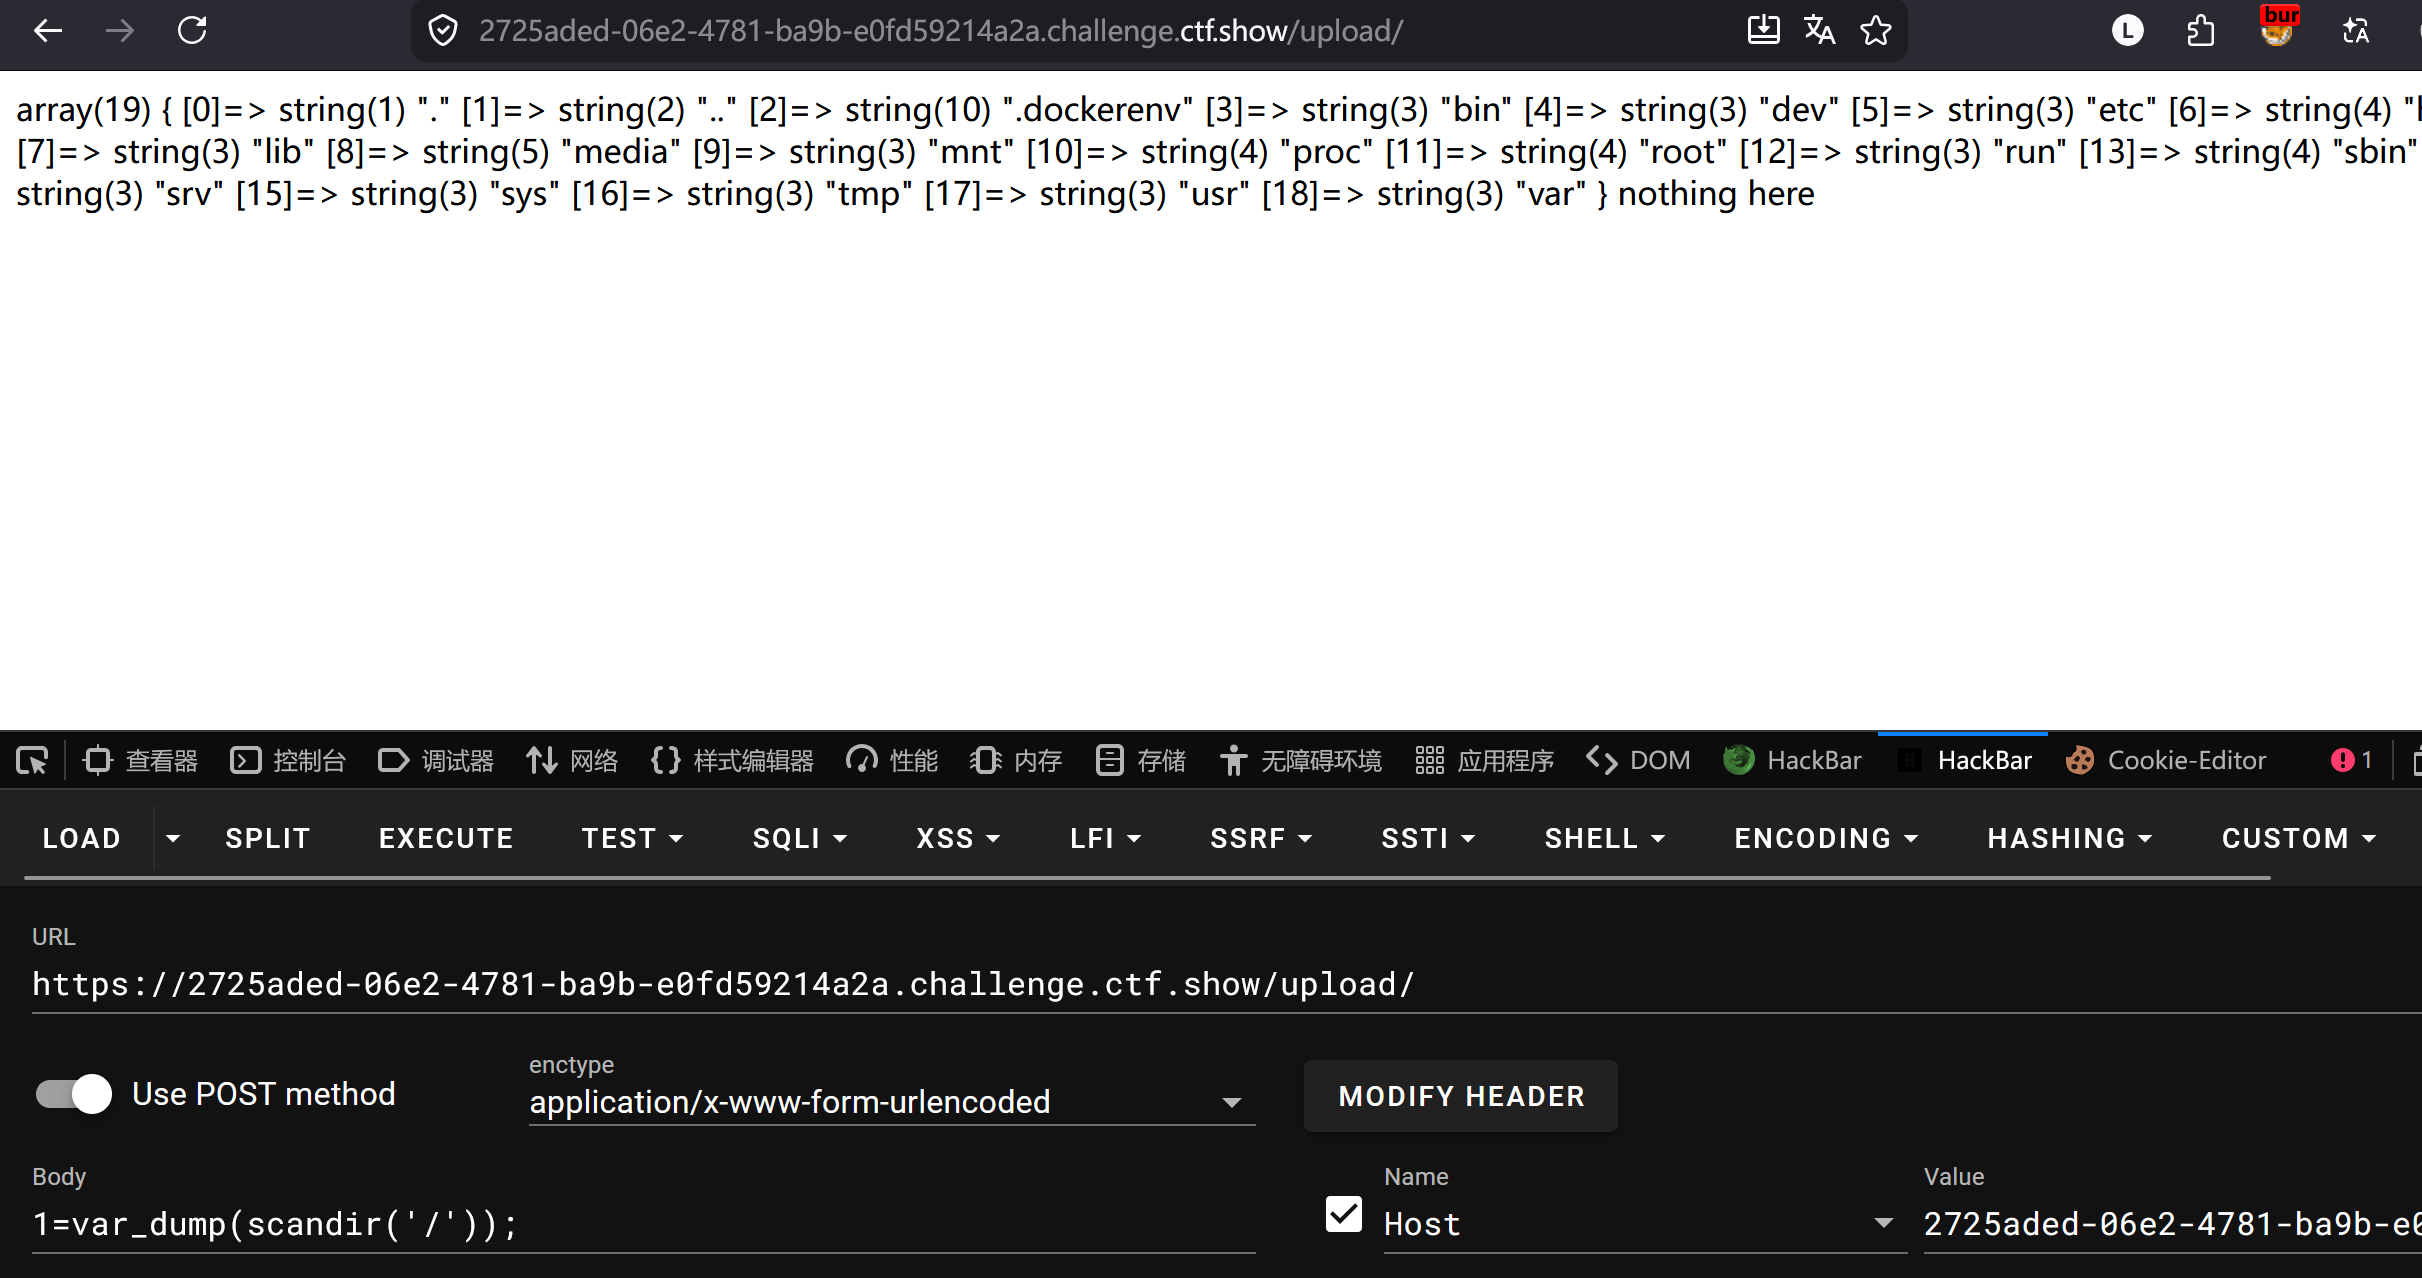Click the install/download page icon in the address bar
Screen dimensions: 2422x1278
[x=1763, y=31]
